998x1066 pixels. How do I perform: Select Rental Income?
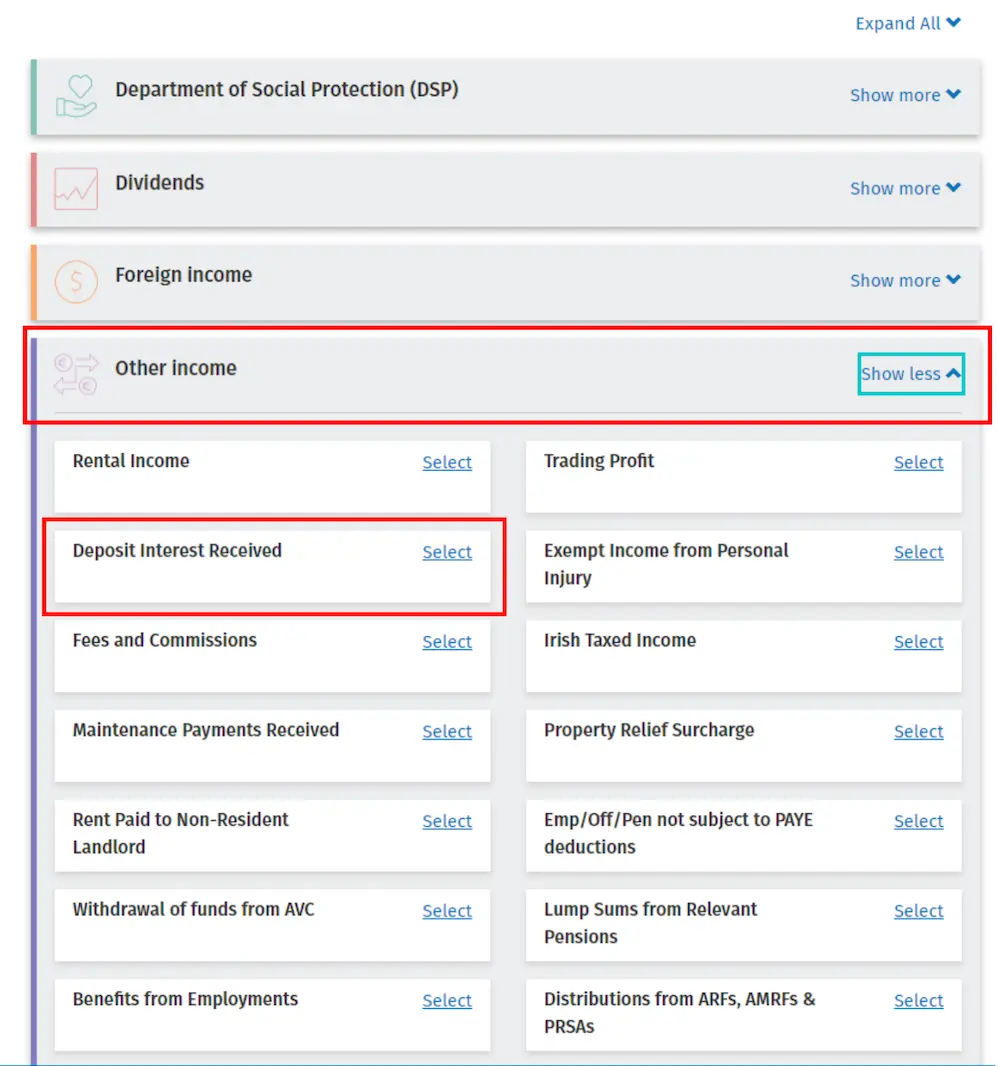[446, 462]
